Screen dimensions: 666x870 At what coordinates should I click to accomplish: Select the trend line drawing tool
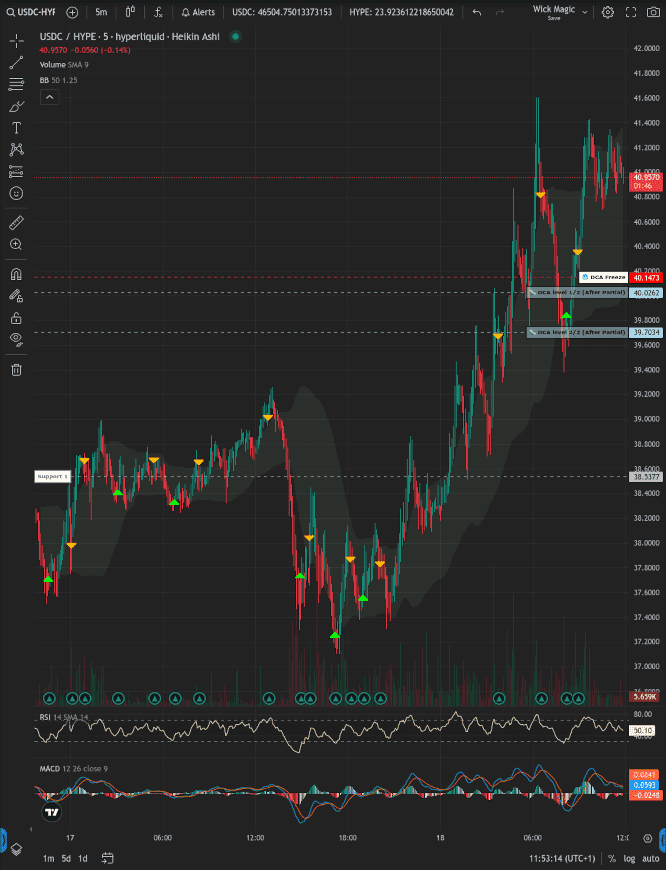coord(16,62)
